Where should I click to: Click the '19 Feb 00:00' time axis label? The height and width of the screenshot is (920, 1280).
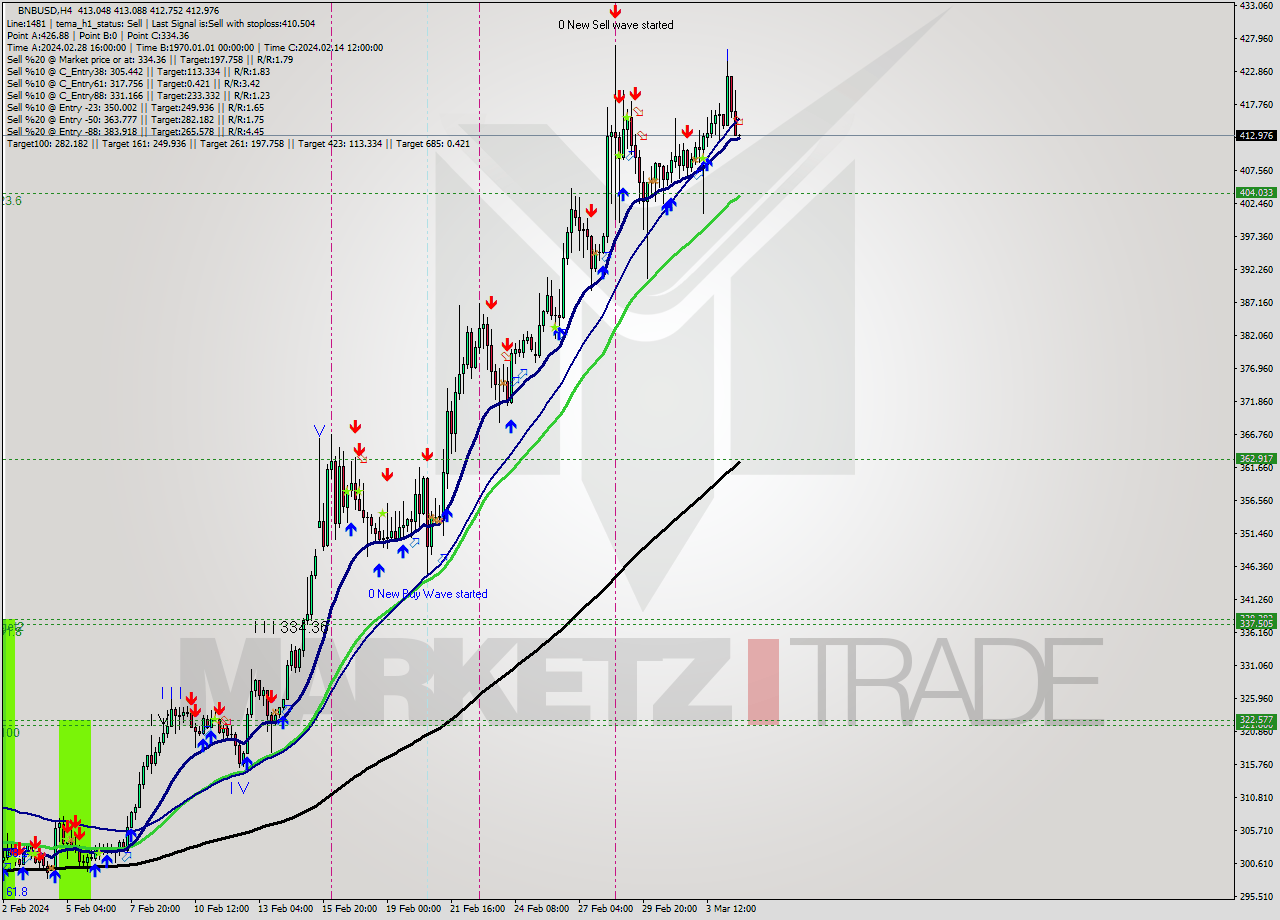coord(413,909)
